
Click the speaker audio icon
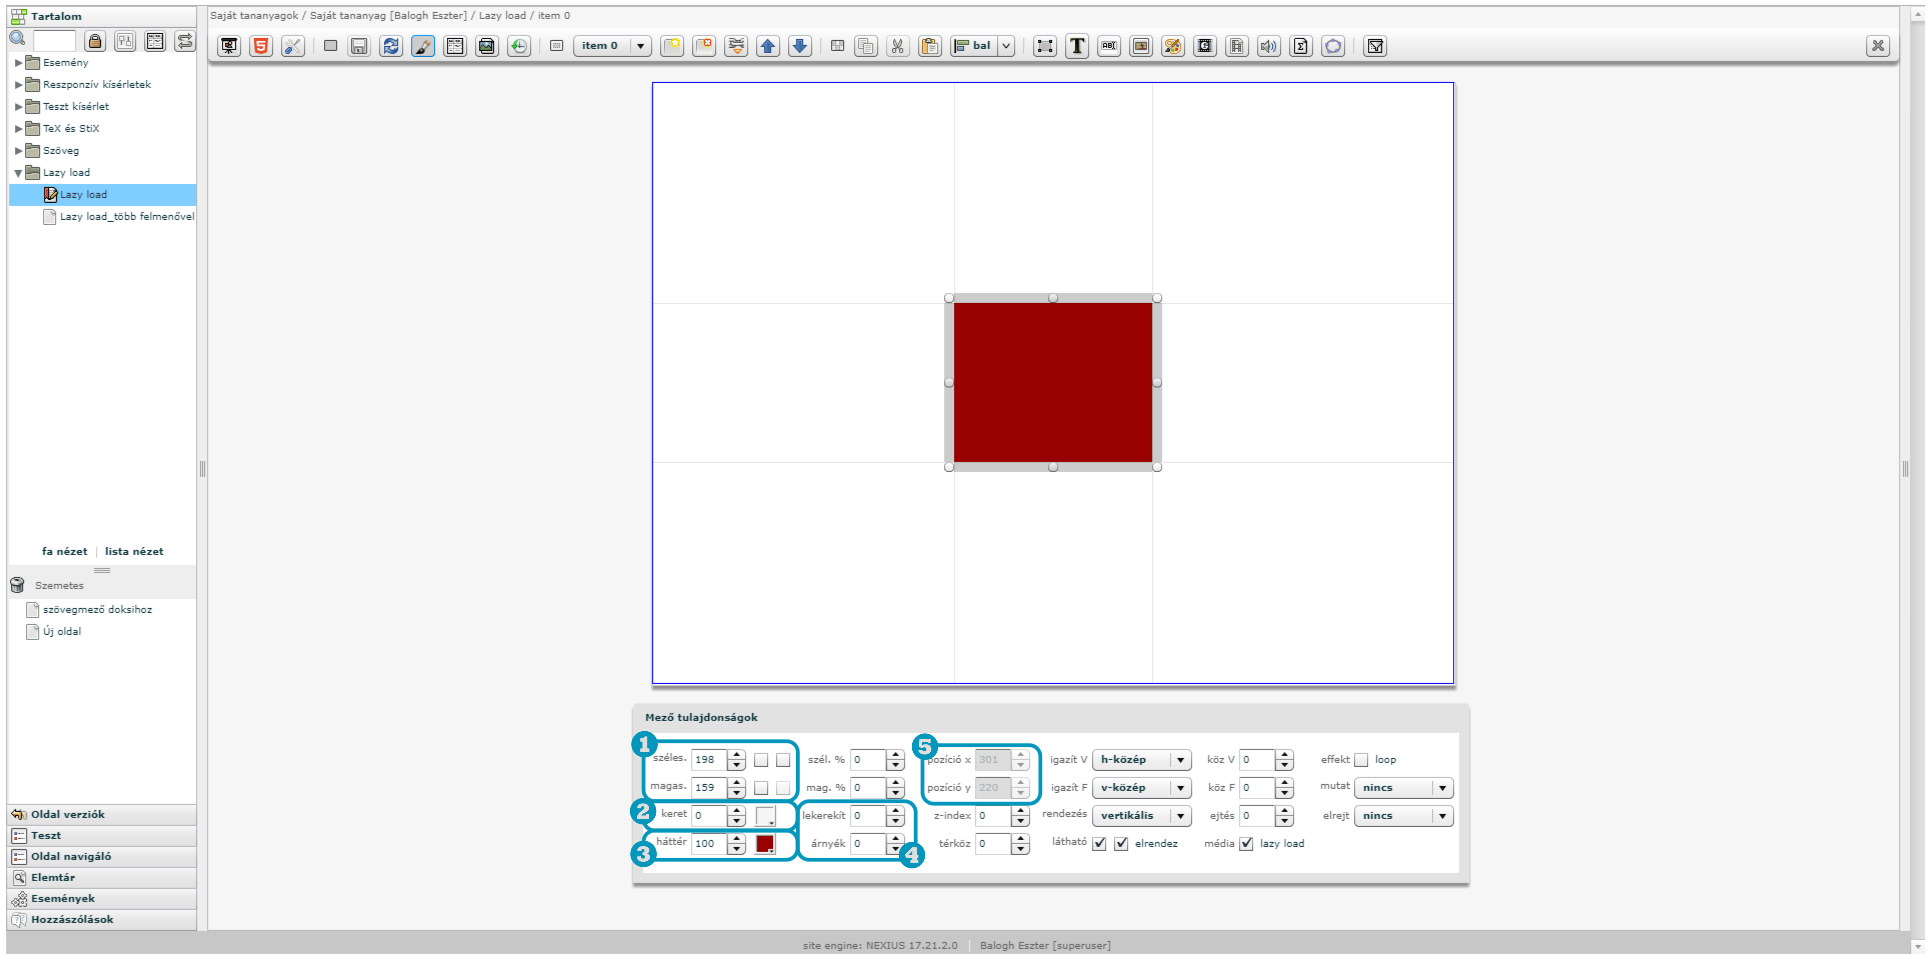tap(1269, 46)
